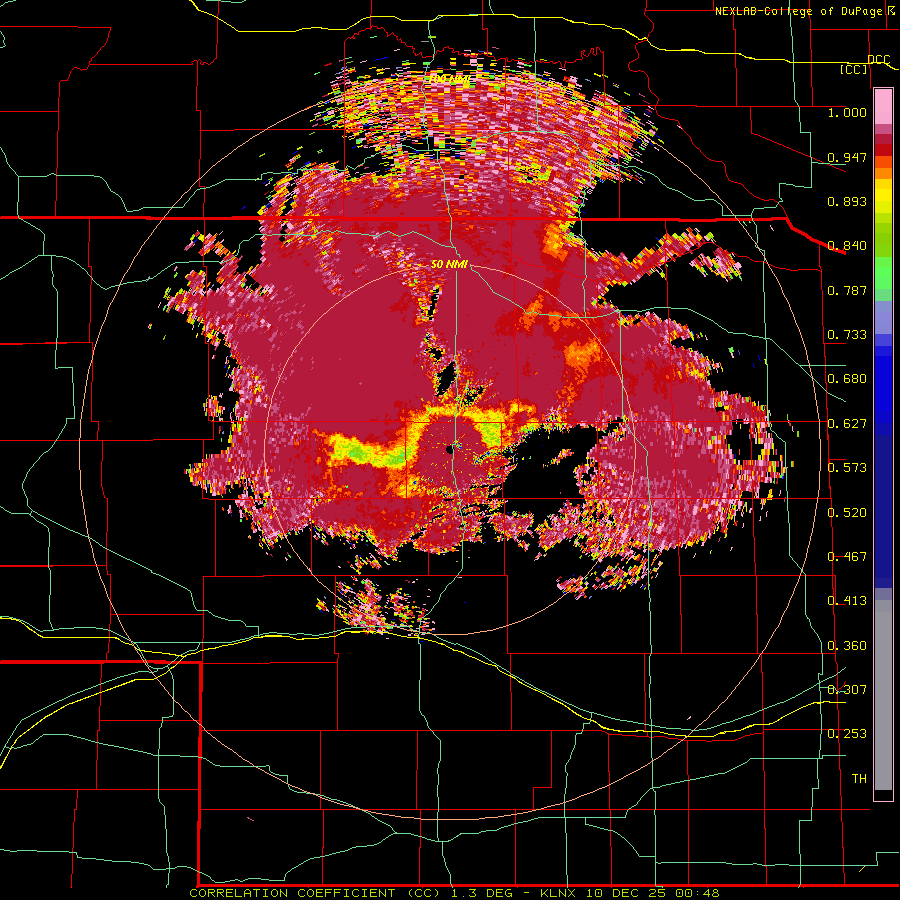The image size is (900, 900).
Task: Select the 0.733 scale value
Action: point(847,335)
